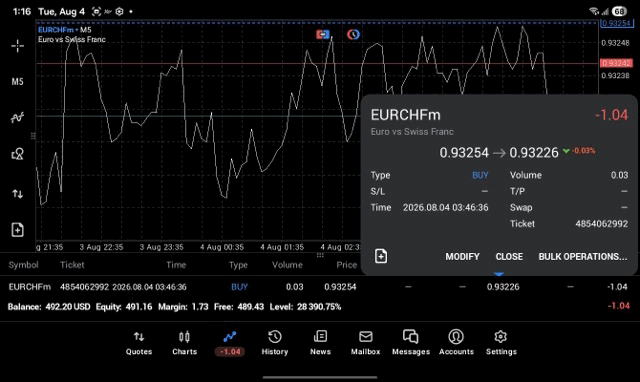Select the crosshair tool in chart sidebar
The width and height of the screenshot is (640, 382).
(x=17, y=46)
